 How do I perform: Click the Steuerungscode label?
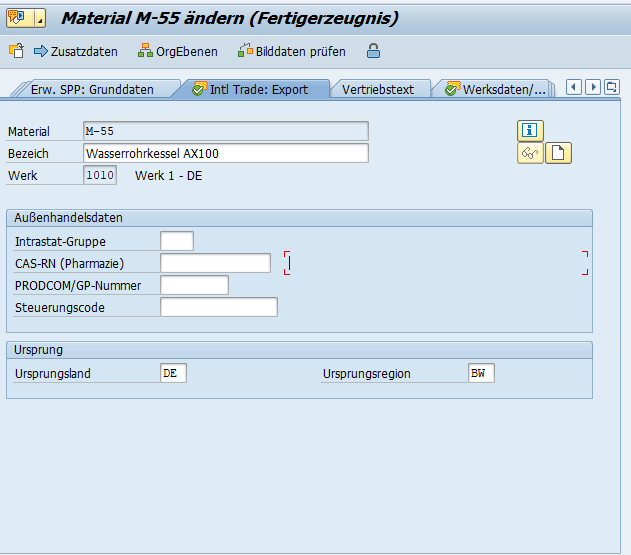60,307
